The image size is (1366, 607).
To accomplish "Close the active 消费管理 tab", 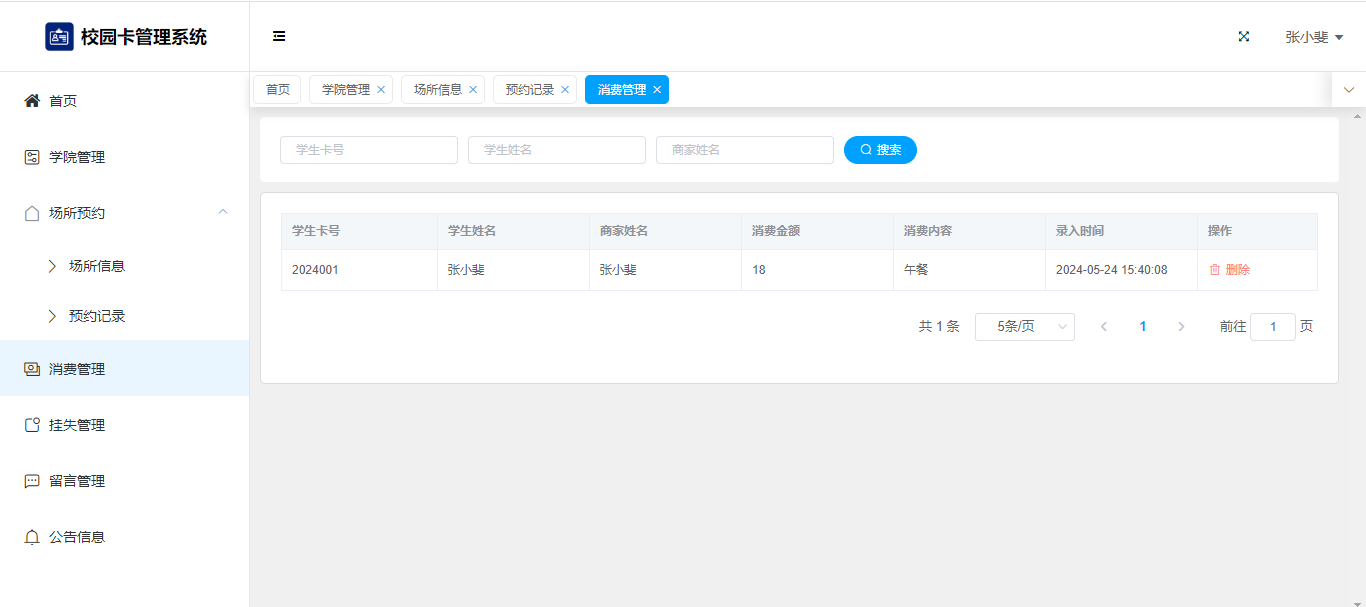I will tap(657, 90).
